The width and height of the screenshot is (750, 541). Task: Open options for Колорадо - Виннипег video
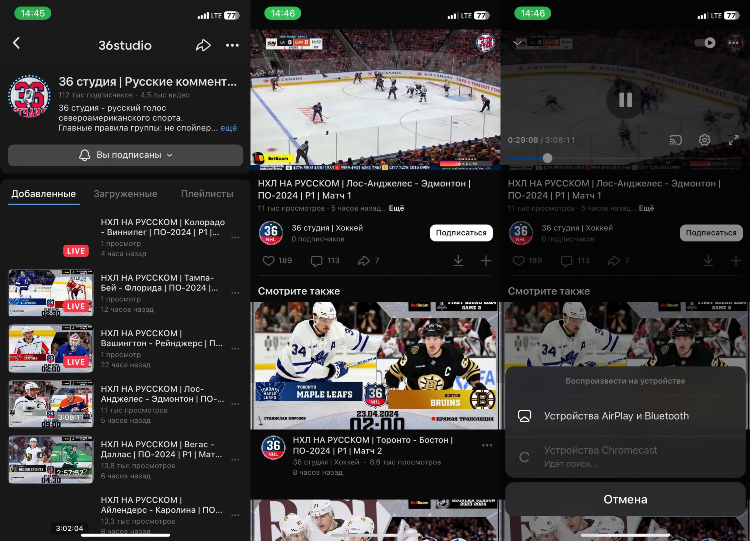235,237
